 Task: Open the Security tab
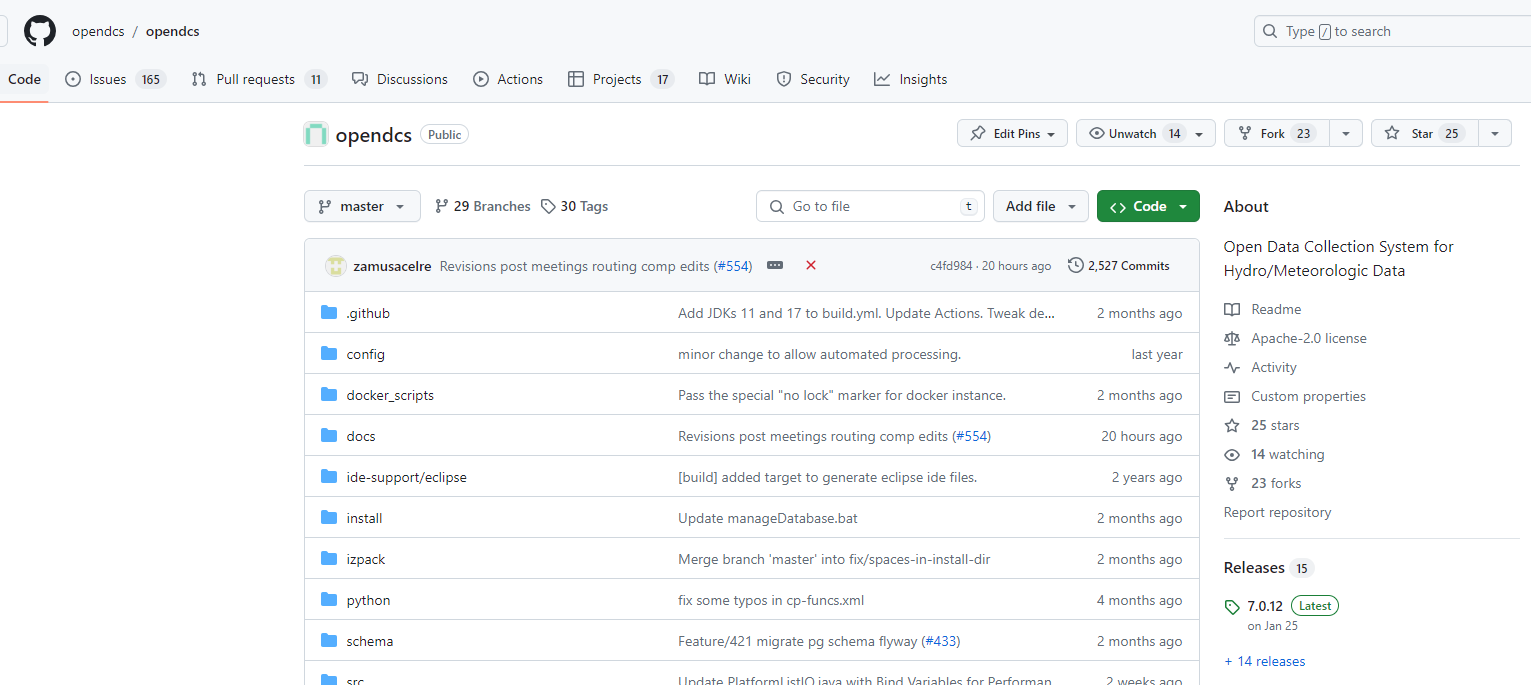pos(813,79)
